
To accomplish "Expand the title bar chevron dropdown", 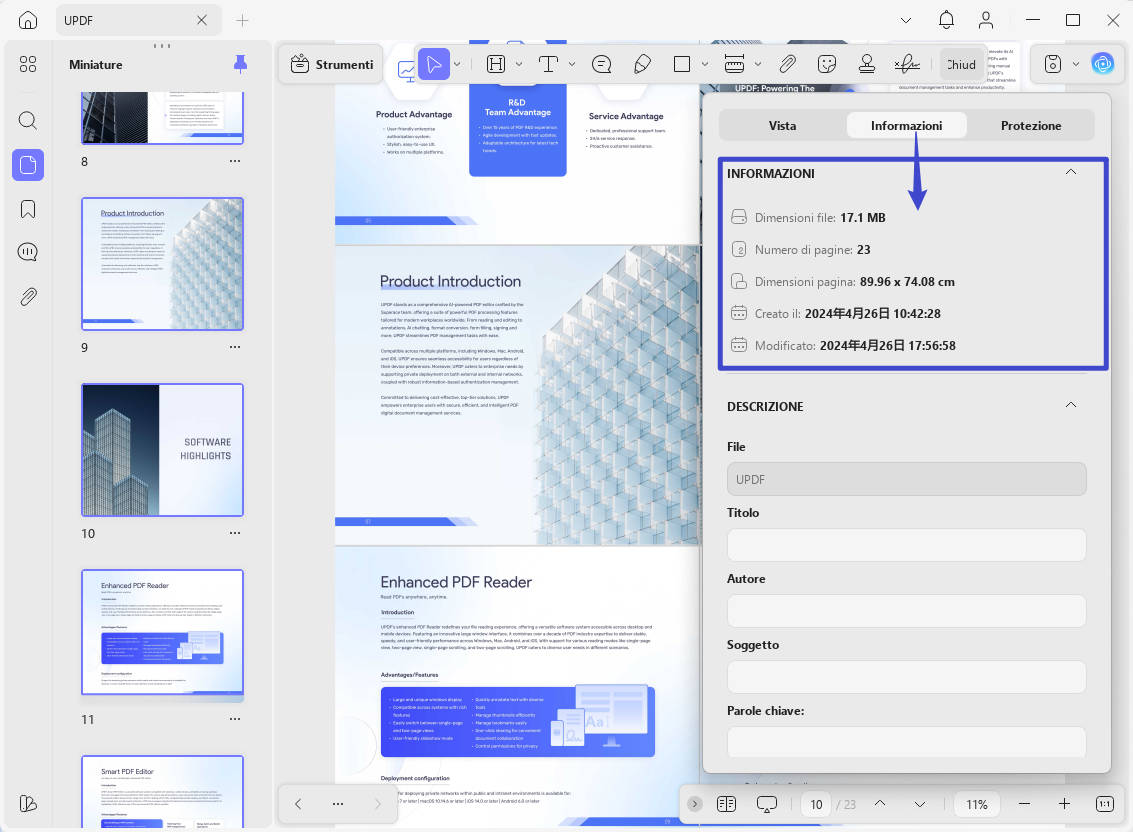I will [905, 20].
